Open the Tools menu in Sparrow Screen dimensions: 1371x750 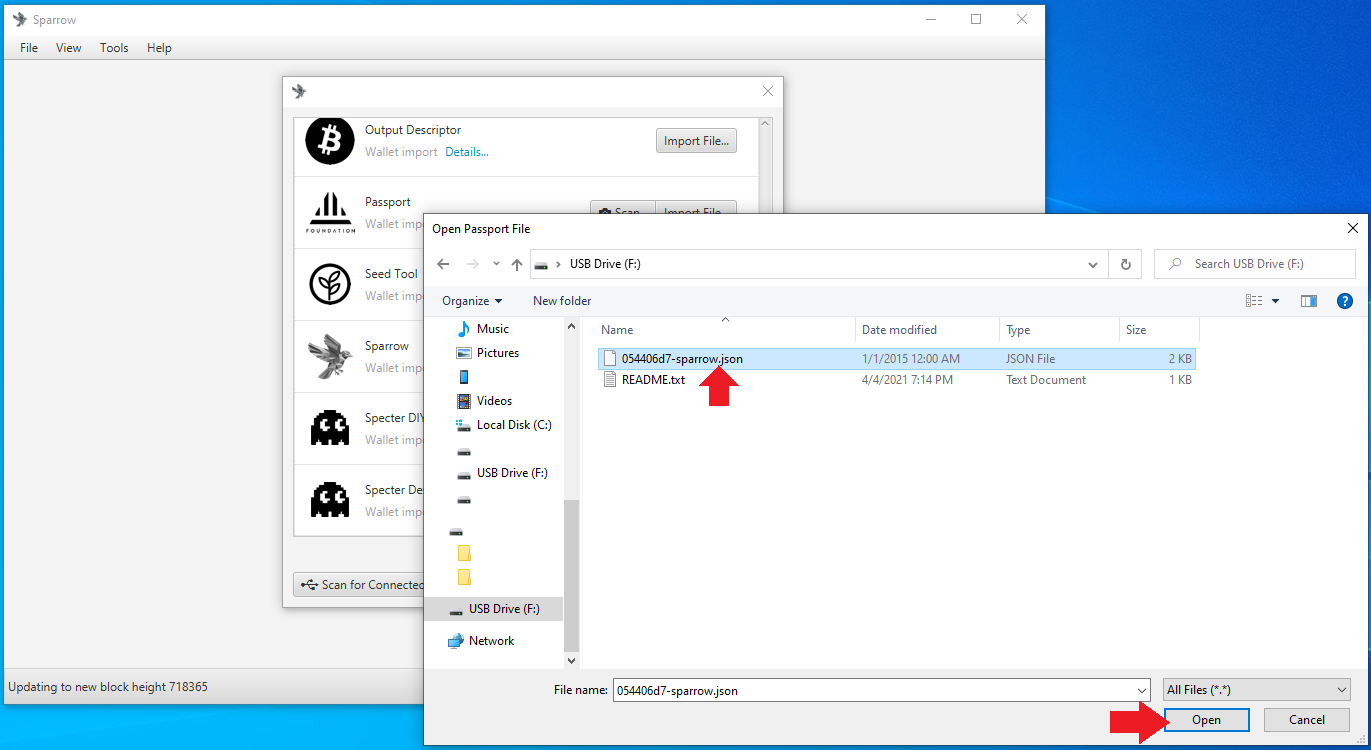pos(114,48)
